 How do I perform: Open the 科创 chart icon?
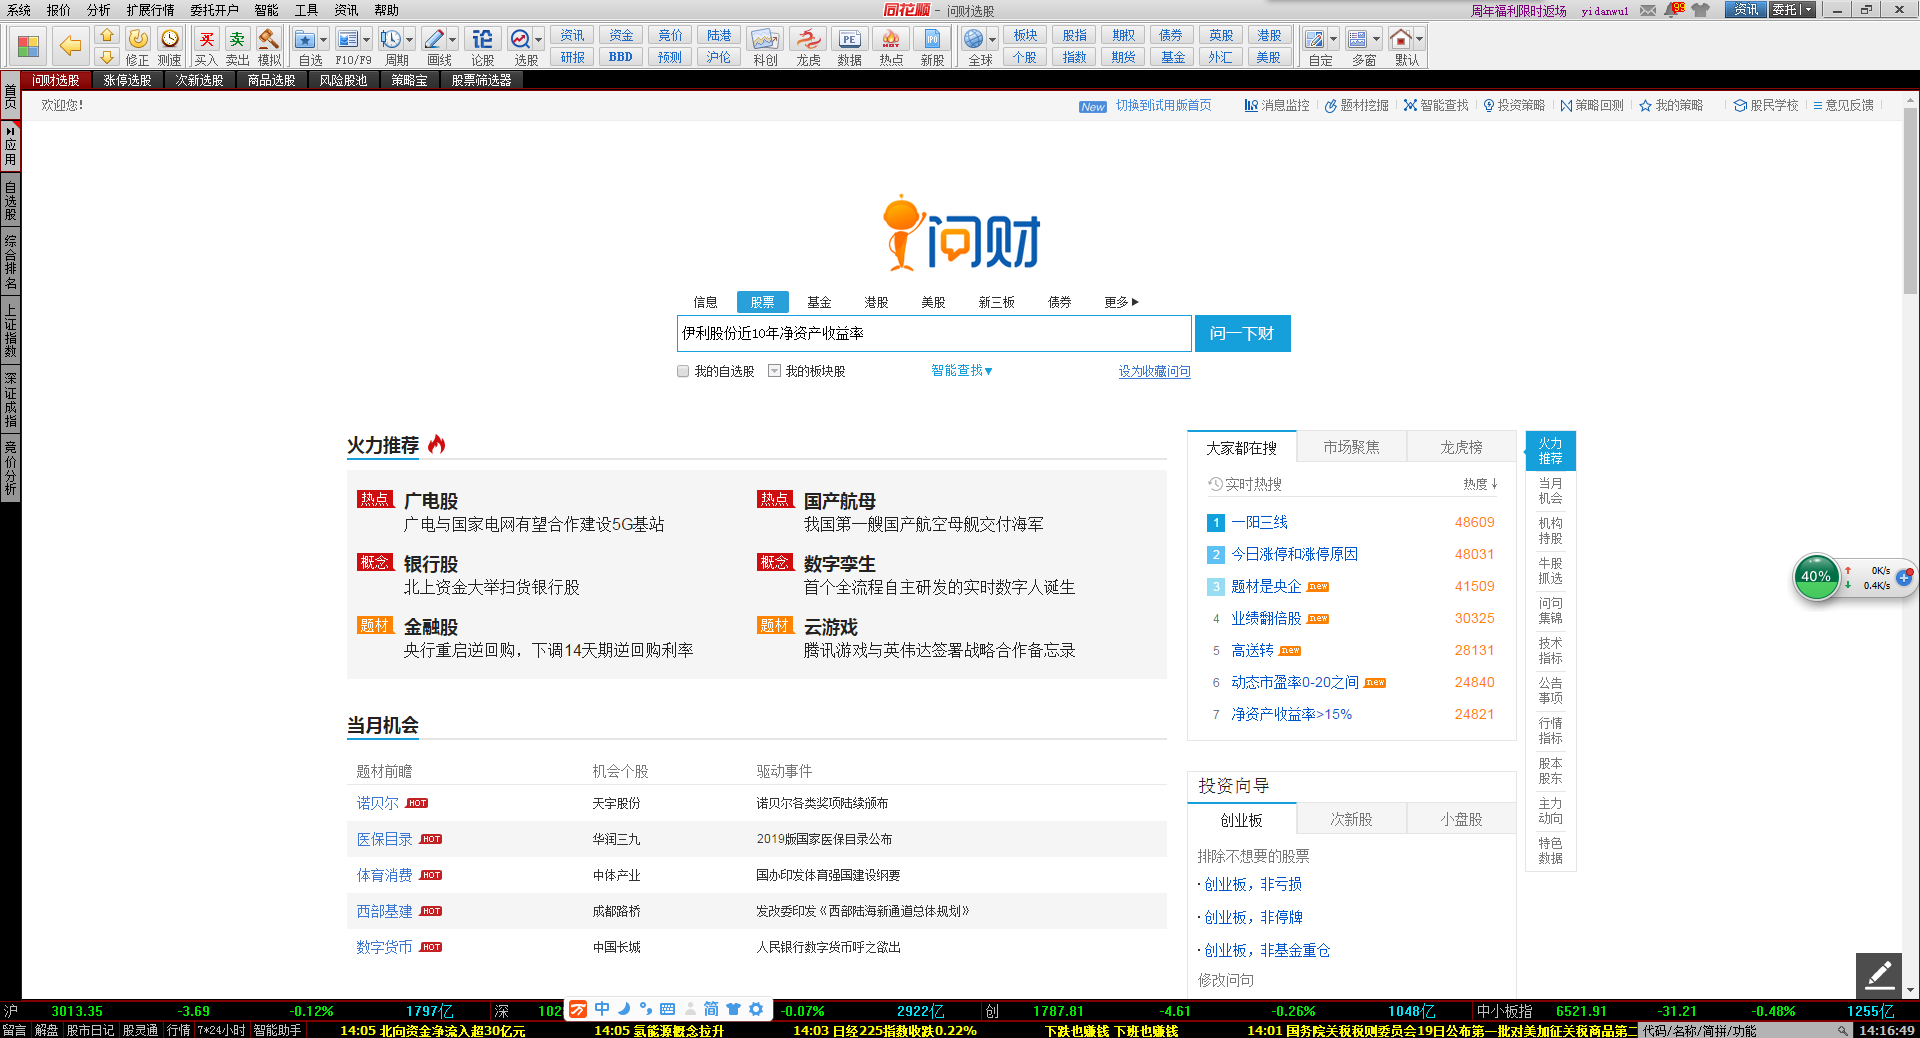pos(765,39)
